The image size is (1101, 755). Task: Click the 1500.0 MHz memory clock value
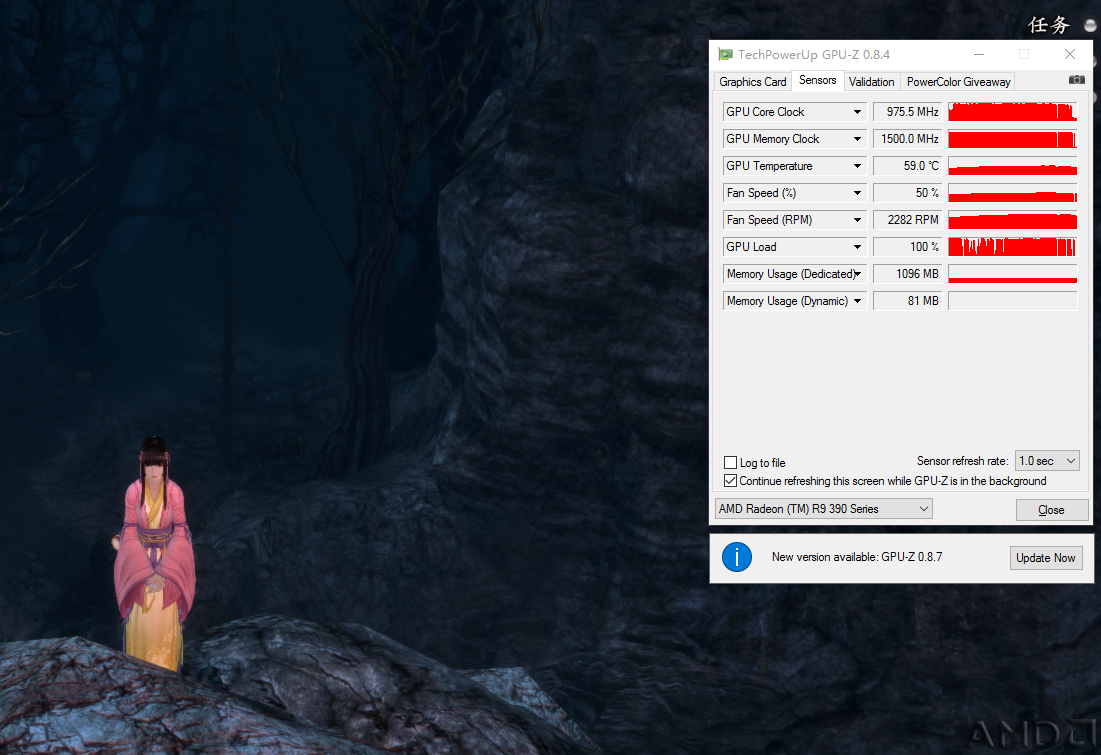click(907, 139)
